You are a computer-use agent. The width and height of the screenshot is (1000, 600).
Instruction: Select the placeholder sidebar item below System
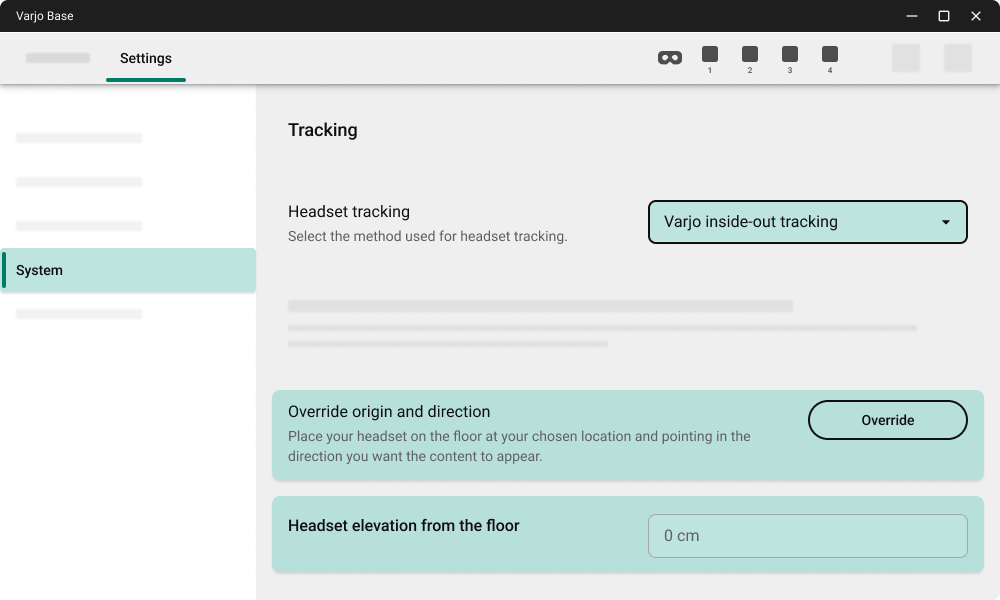[79, 314]
